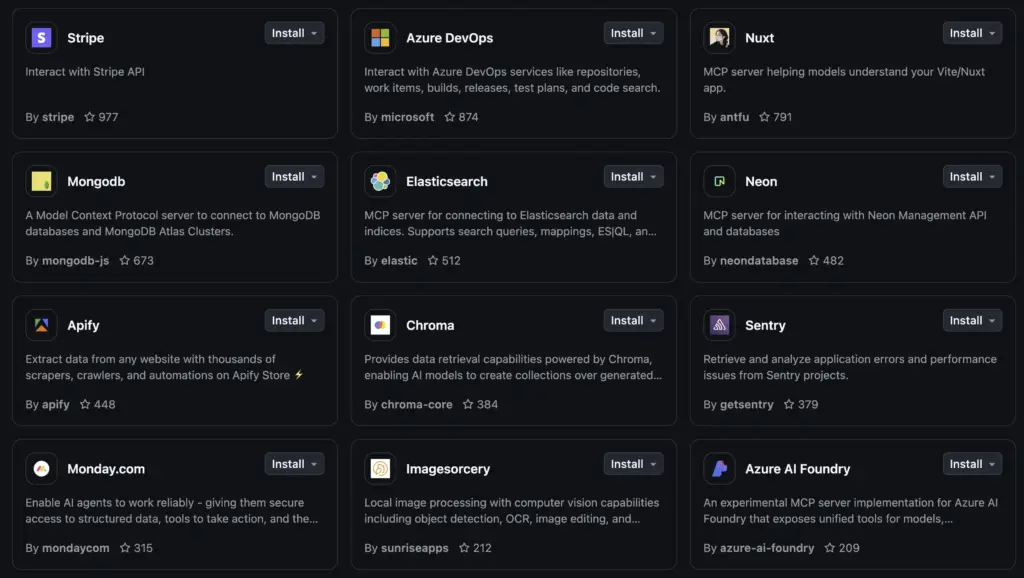The width and height of the screenshot is (1024, 578).
Task: Click the Stripe logo icon
Action: tap(41, 38)
